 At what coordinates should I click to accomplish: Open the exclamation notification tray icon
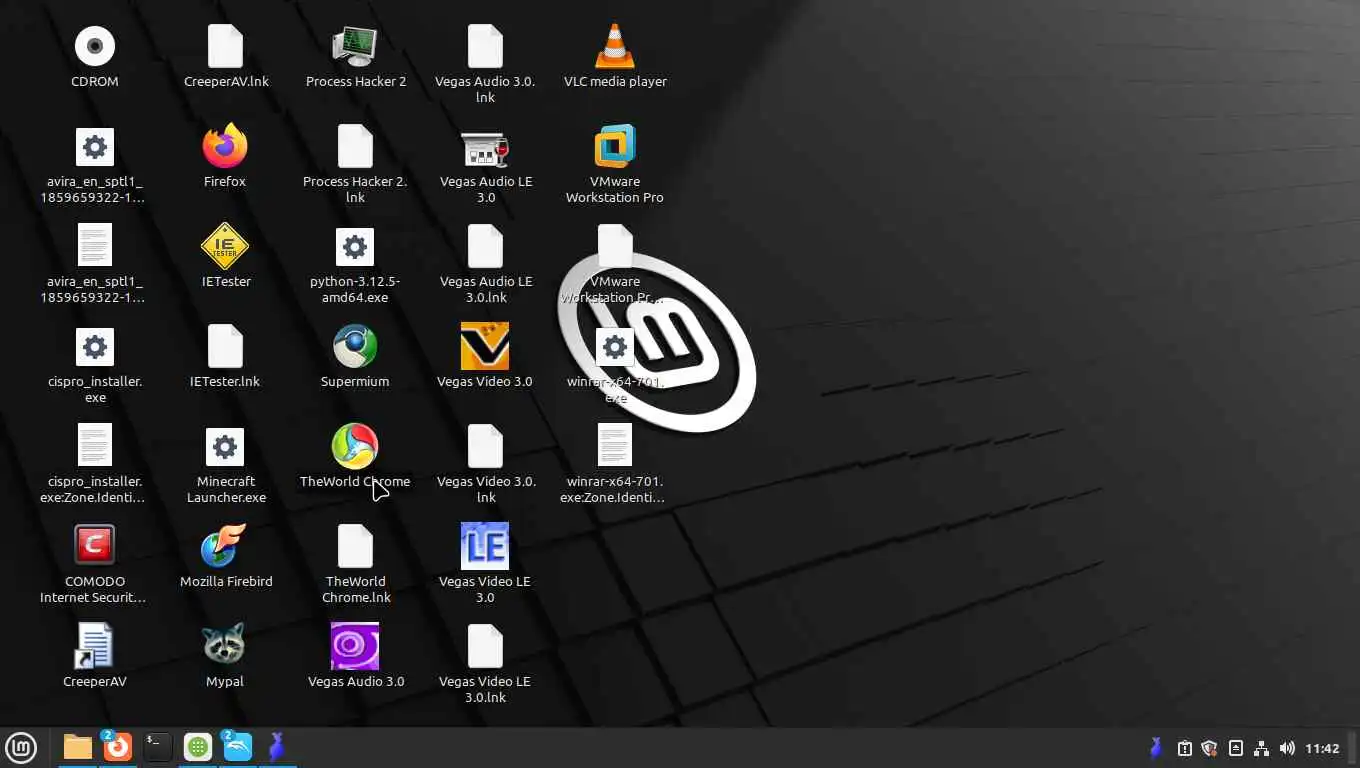coord(1185,748)
